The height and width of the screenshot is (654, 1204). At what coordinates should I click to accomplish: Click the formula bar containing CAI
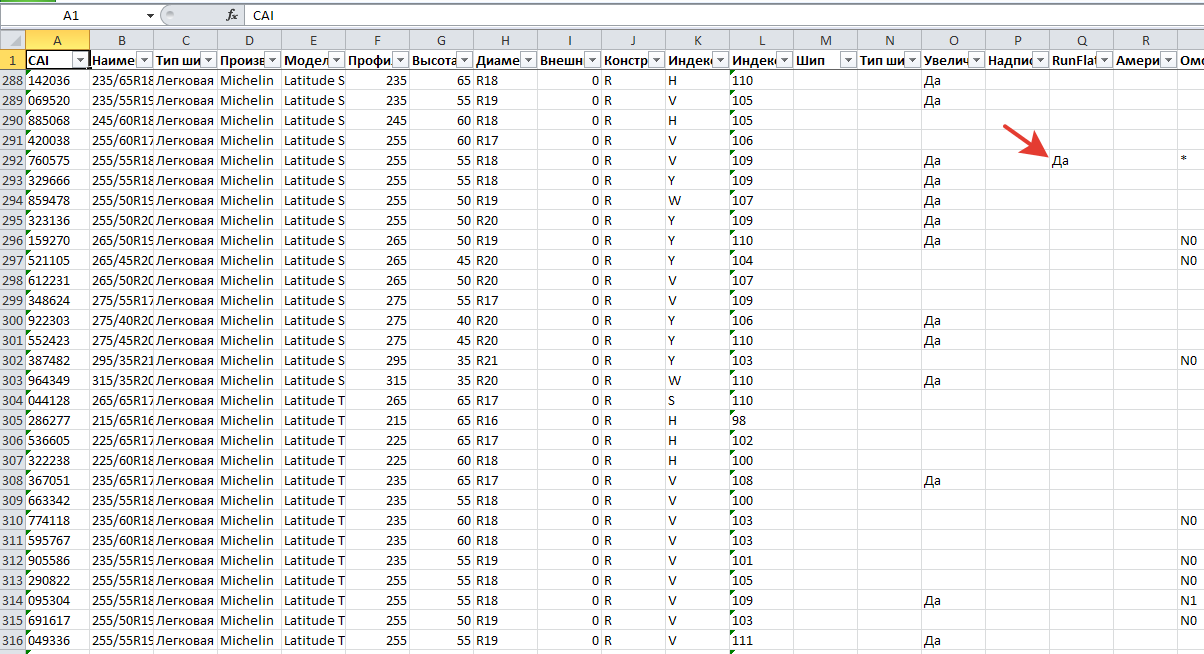tap(724, 16)
